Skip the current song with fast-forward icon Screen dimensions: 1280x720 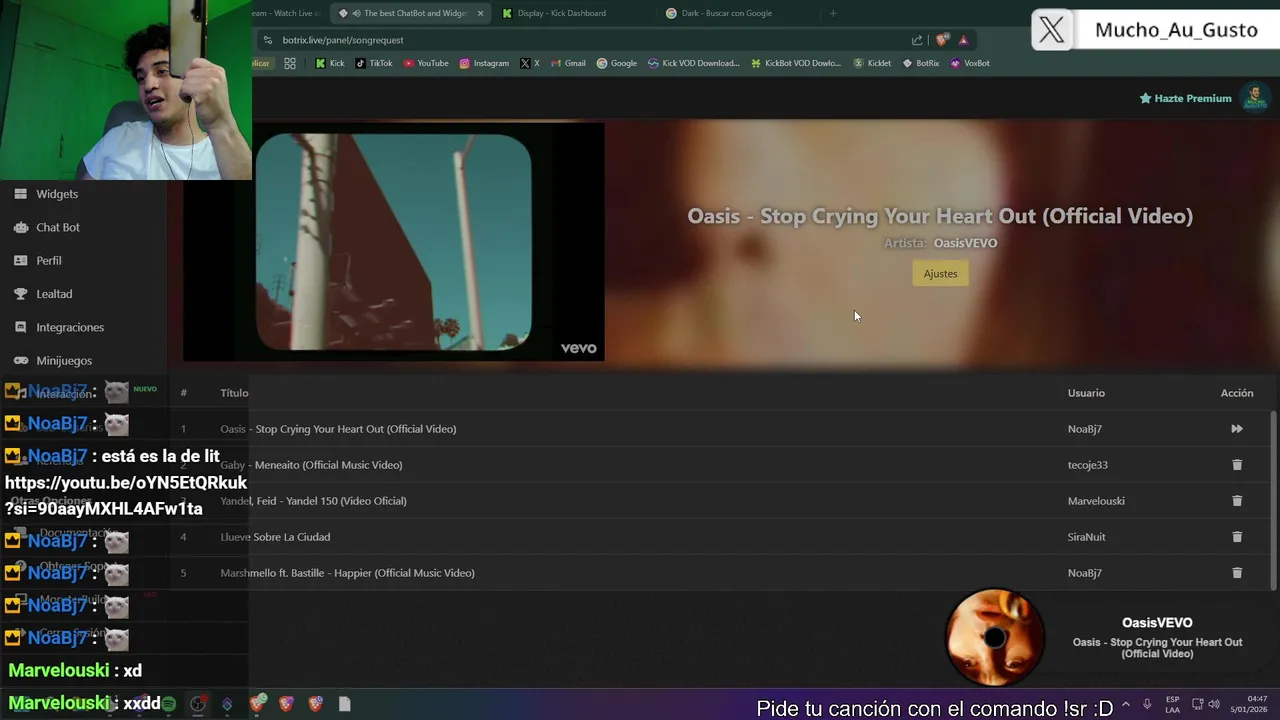tap(1237, 429)
